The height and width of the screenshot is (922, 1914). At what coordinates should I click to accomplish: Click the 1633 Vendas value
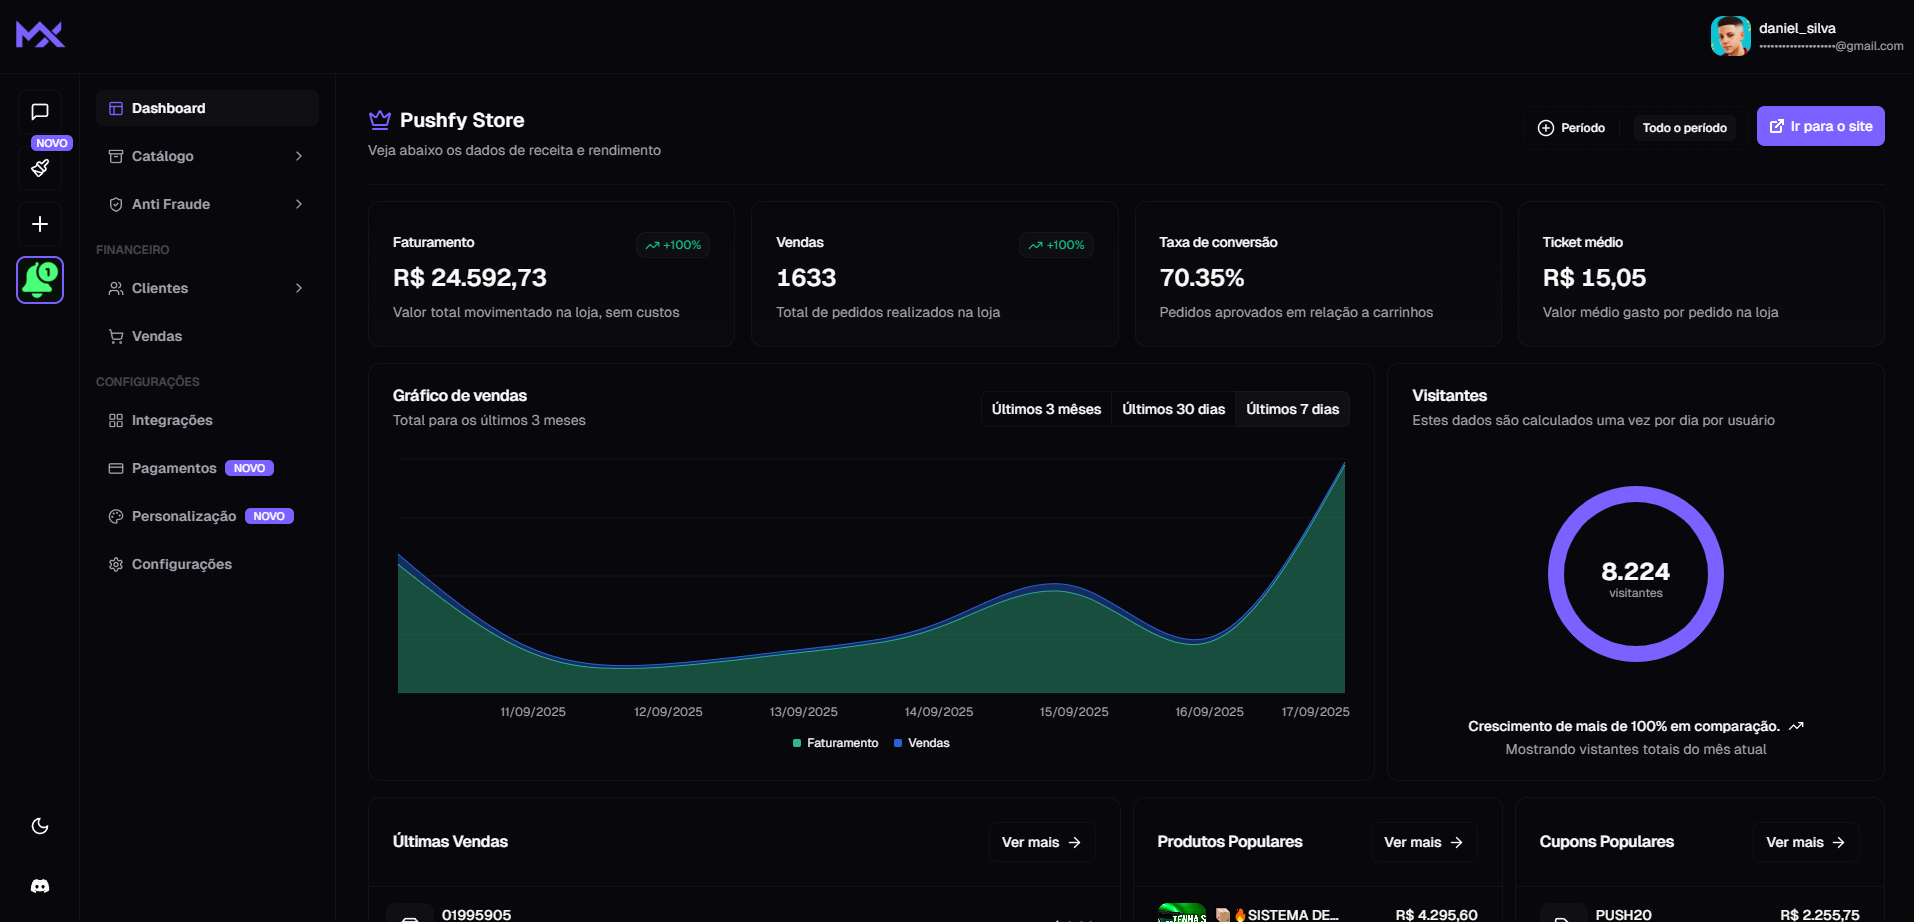pyautogui.click(x=806, y=278)
